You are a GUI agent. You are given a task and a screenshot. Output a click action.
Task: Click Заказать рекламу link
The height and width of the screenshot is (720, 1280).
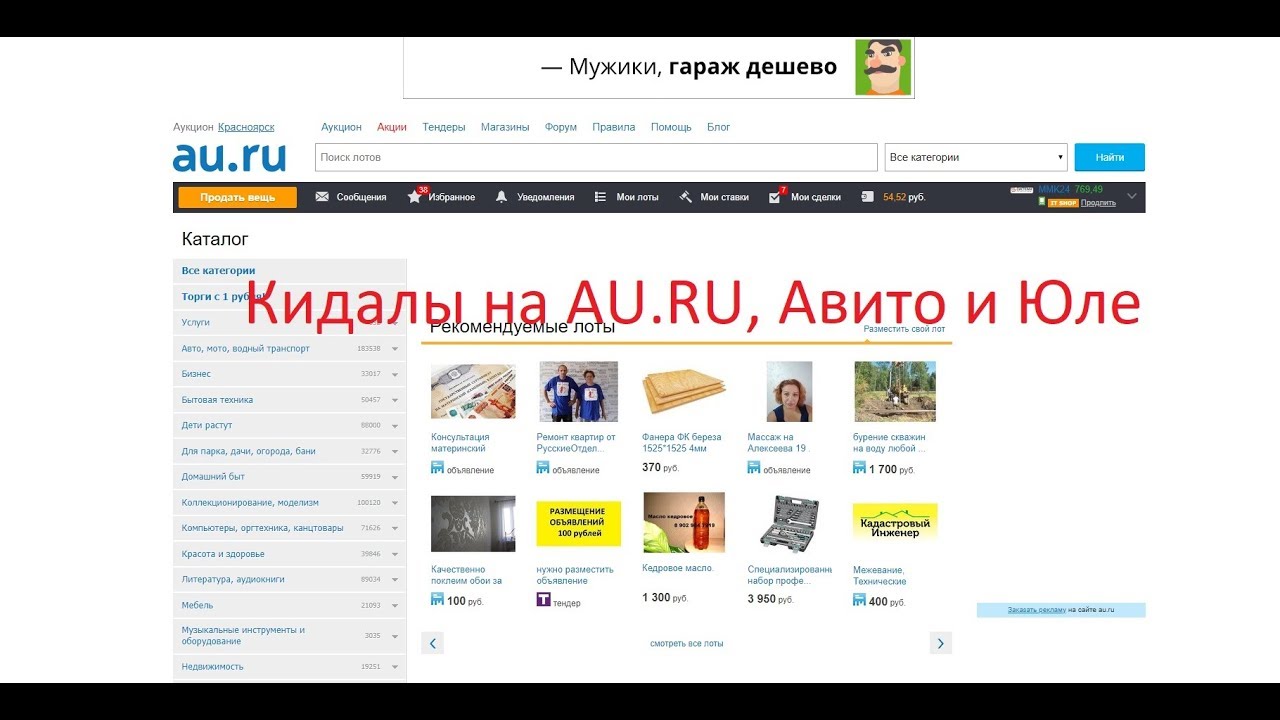click(1036, 609)
